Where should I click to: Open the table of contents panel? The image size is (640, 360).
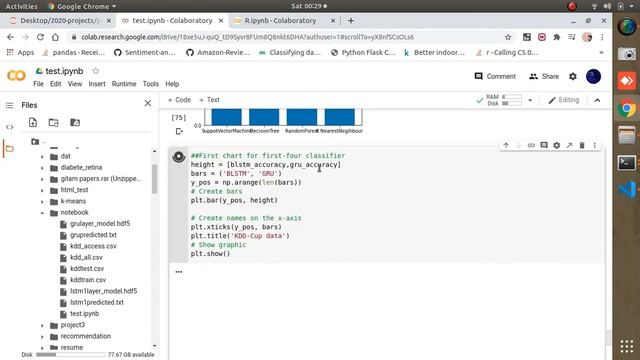[9, 105]
